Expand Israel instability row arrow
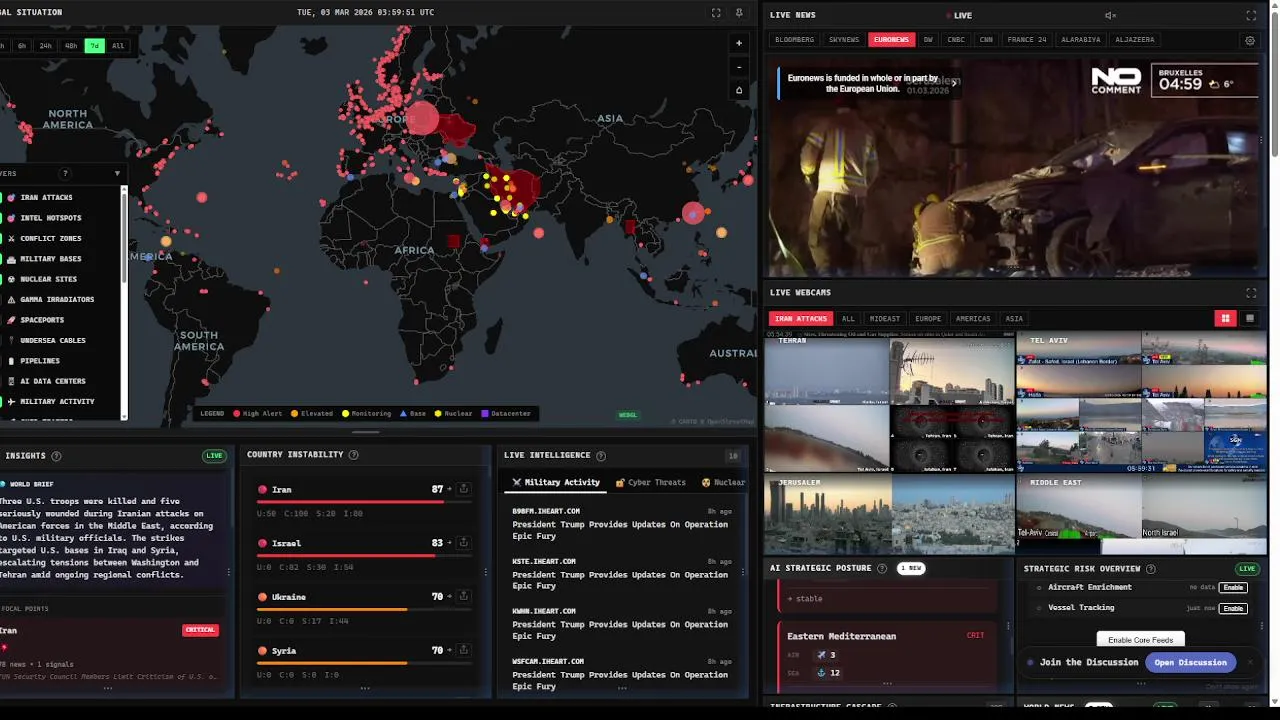 (450, 543)
